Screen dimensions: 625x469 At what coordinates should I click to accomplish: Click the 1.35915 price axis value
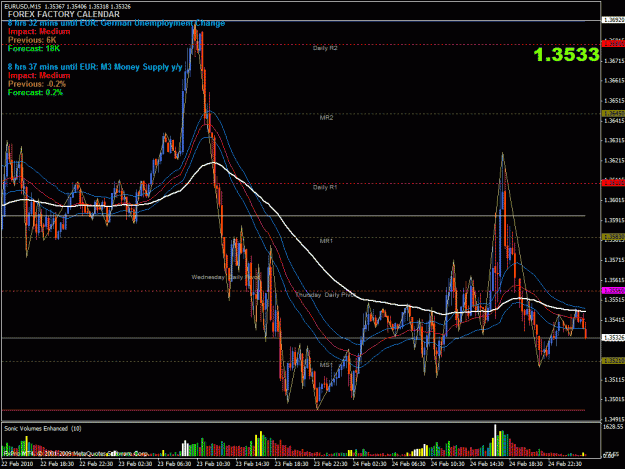tap(614, 220)
